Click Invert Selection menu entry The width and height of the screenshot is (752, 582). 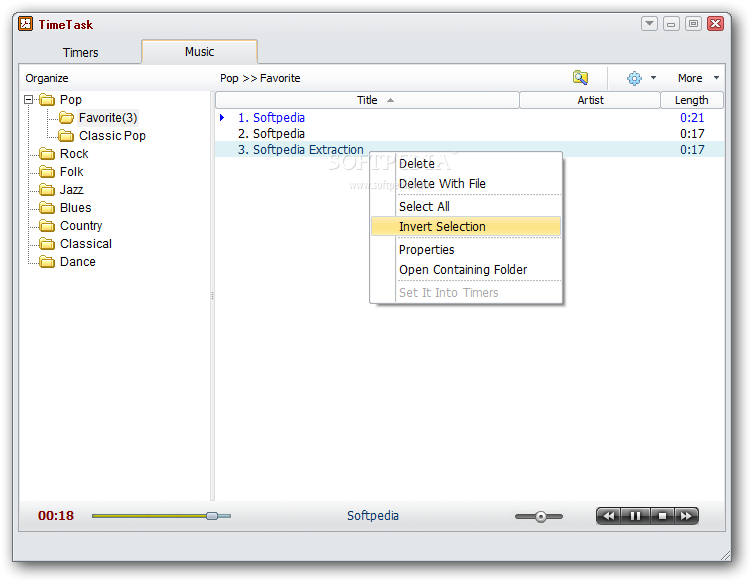[x=466, y=226]
